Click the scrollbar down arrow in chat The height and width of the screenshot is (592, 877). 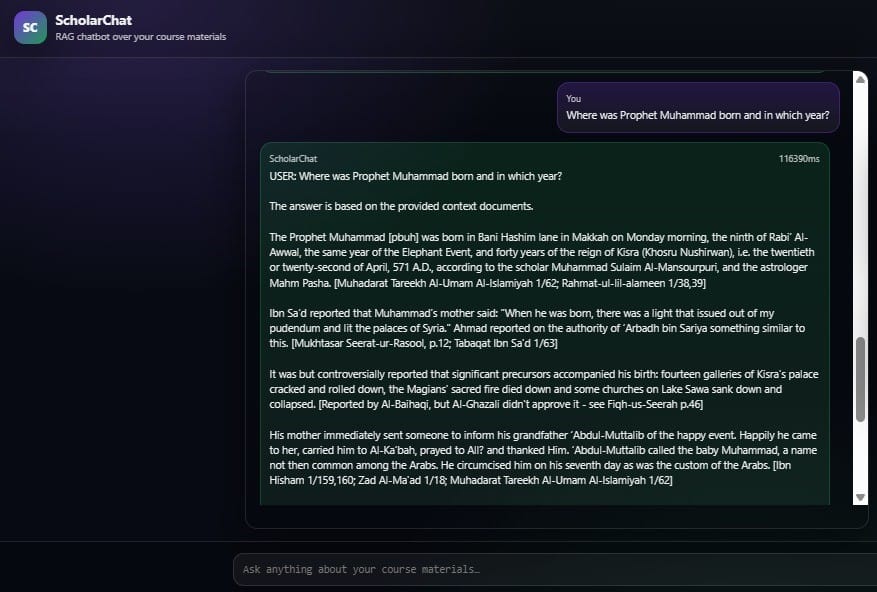click(x=860, y=497)
